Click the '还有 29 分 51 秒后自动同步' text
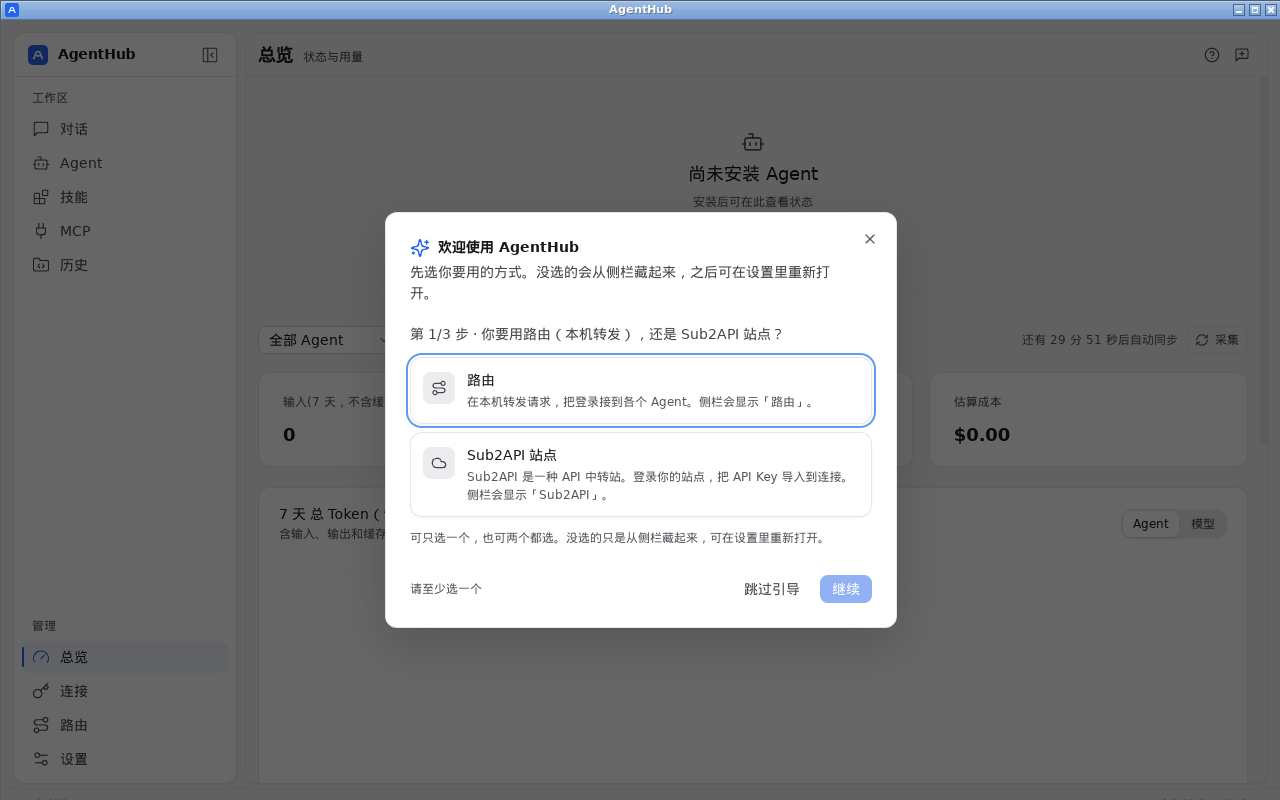Screen dimensions: 1280x800 point(1100,340)
